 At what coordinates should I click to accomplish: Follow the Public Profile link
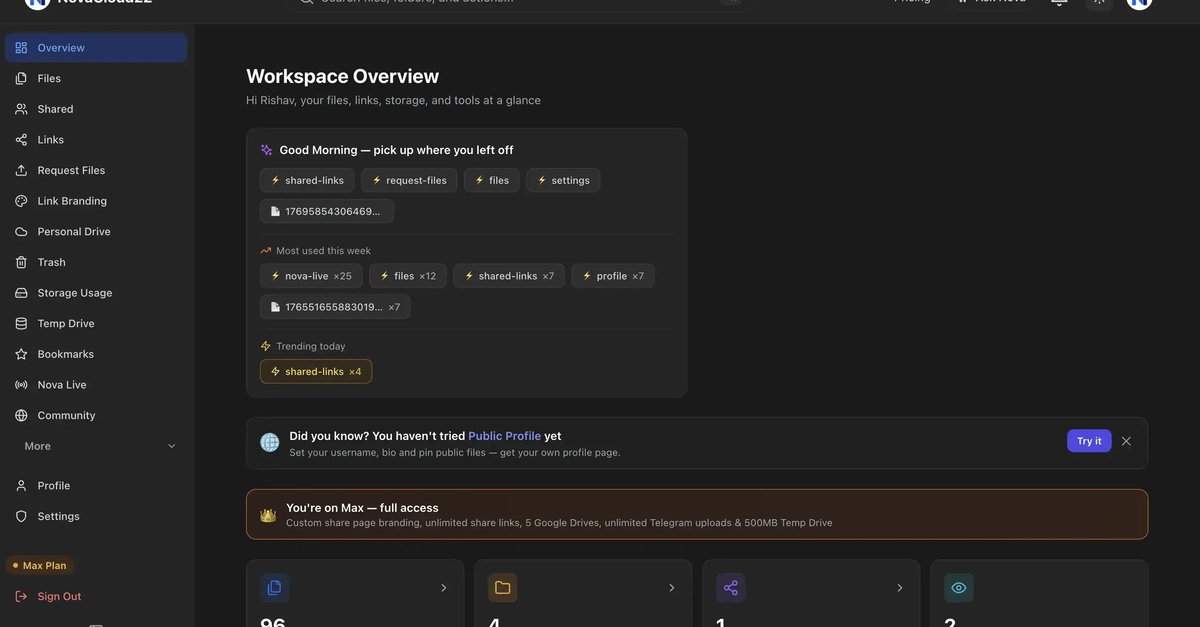(x=504, y=436)
